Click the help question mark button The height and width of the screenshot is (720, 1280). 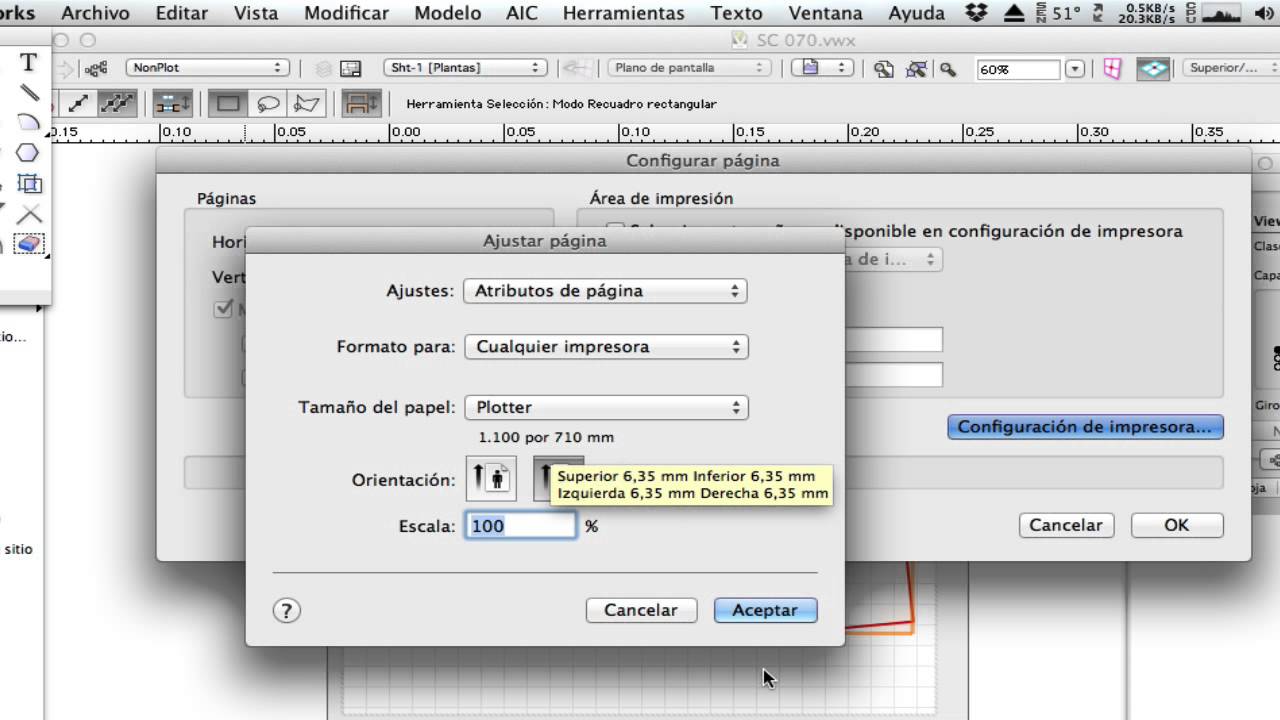pos(286,610)
